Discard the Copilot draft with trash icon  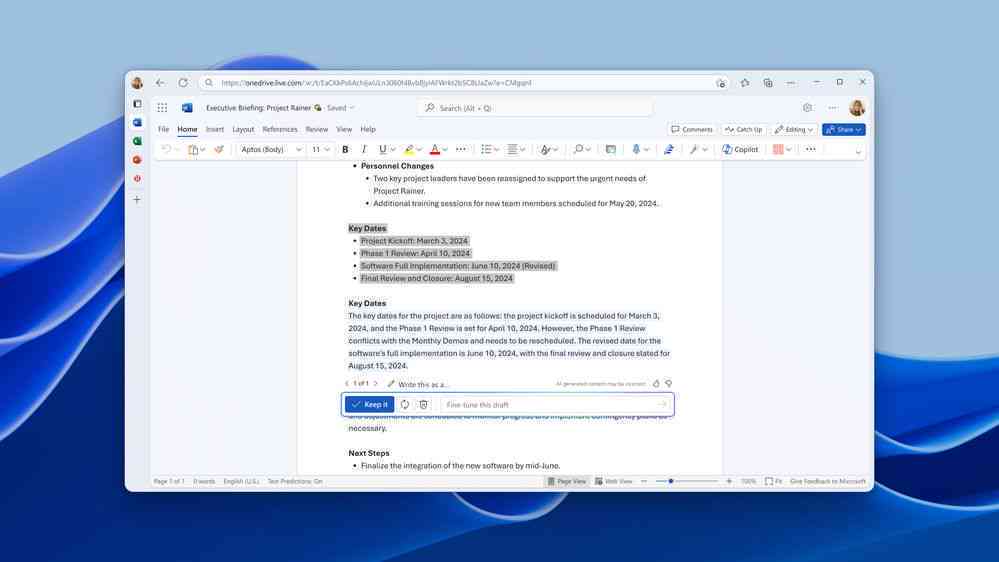pos(424,405)
